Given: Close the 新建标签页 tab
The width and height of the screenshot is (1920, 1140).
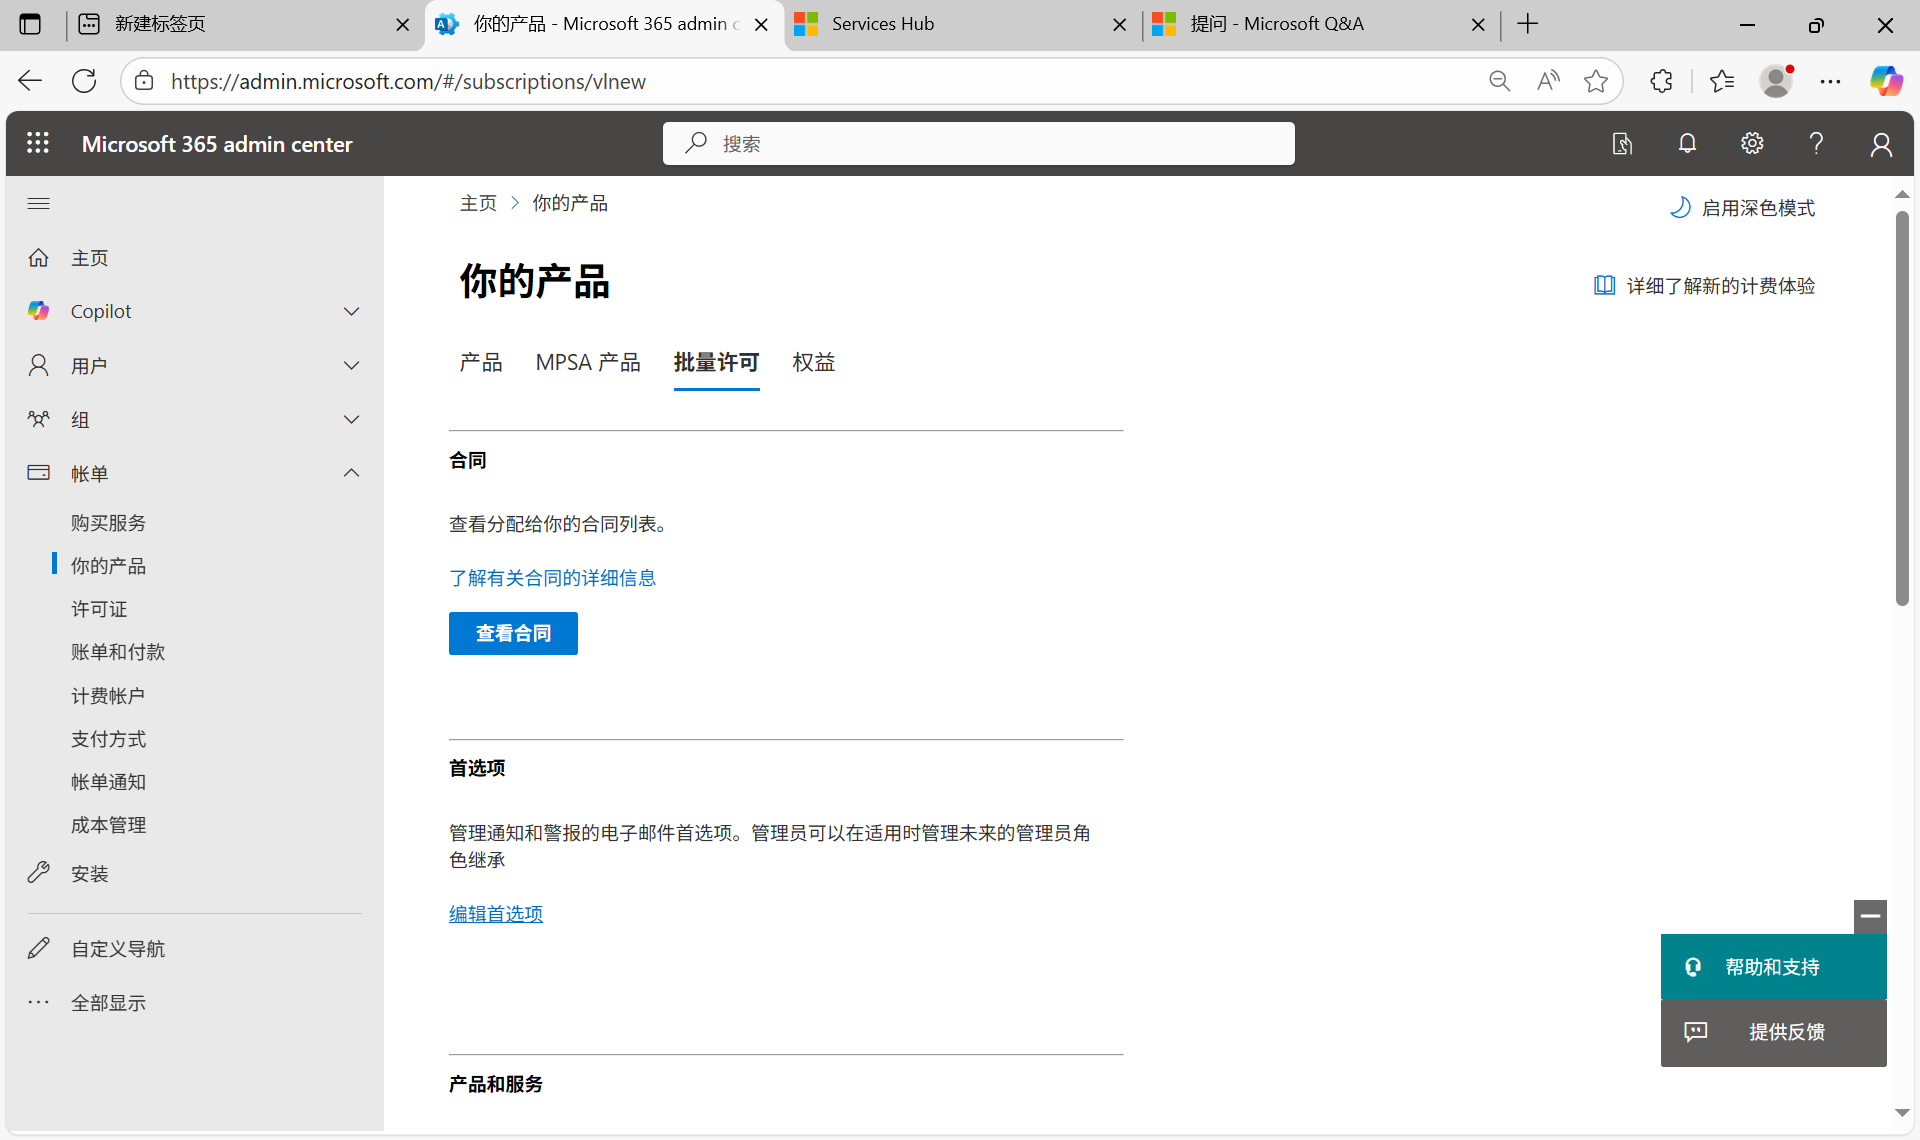Looking at the screenshot, I should click(x=402, y=25).
